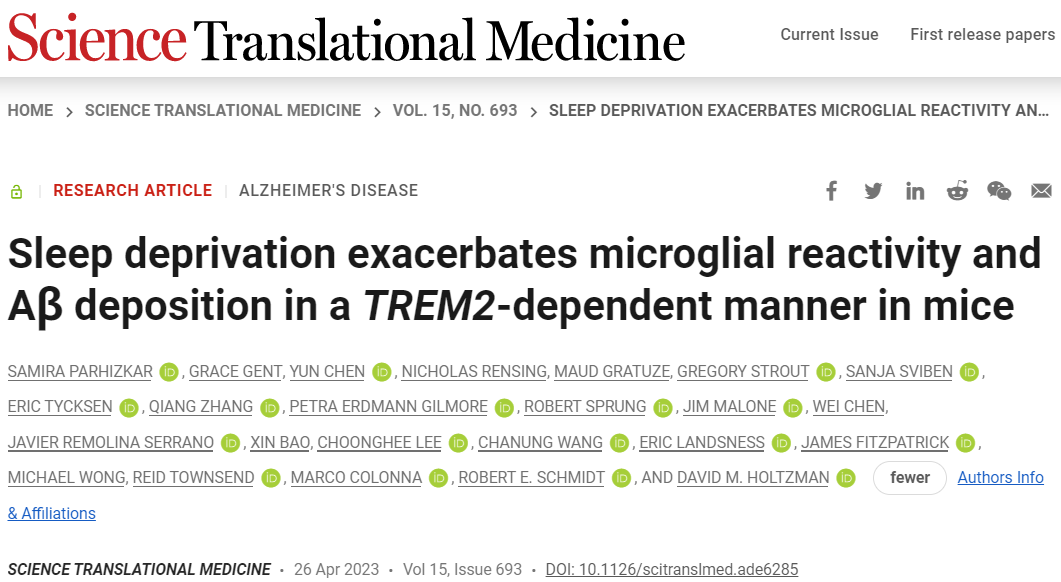Share article via WeChat

999,191
